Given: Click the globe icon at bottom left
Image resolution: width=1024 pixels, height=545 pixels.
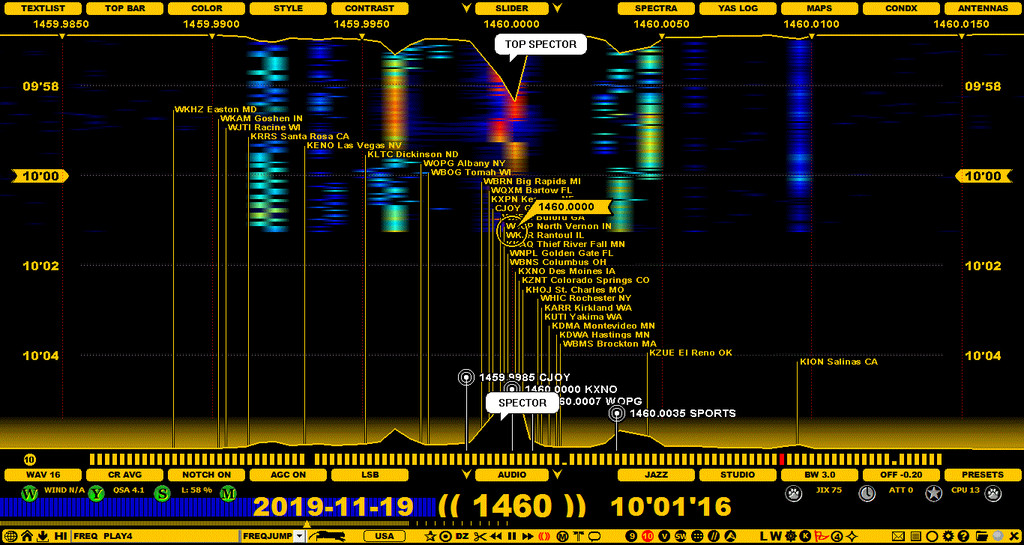Looking at the screenshot, I should pyautogui.click(x=9, y=536).
